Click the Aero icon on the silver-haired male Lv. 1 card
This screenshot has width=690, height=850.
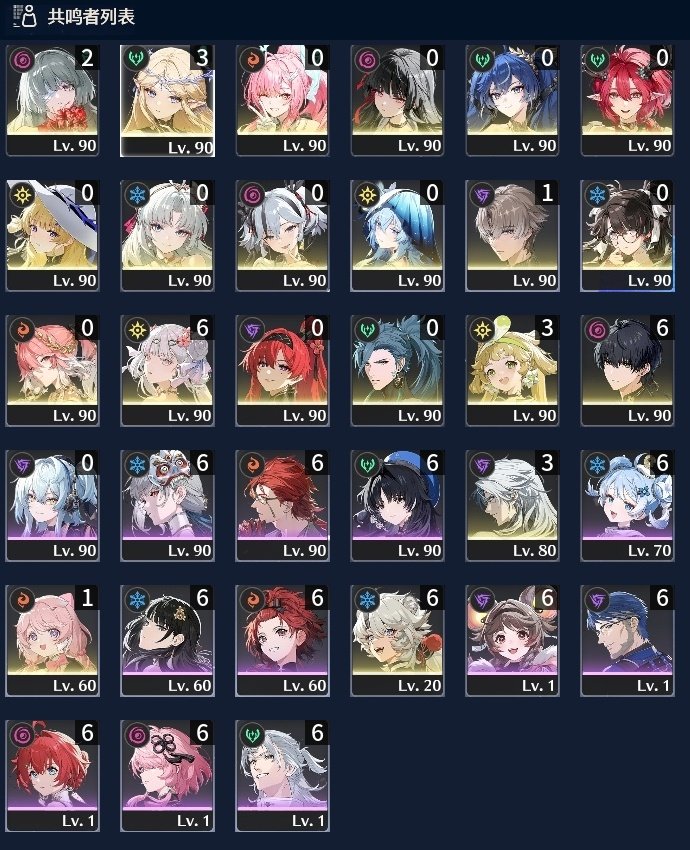pos(252,735)
